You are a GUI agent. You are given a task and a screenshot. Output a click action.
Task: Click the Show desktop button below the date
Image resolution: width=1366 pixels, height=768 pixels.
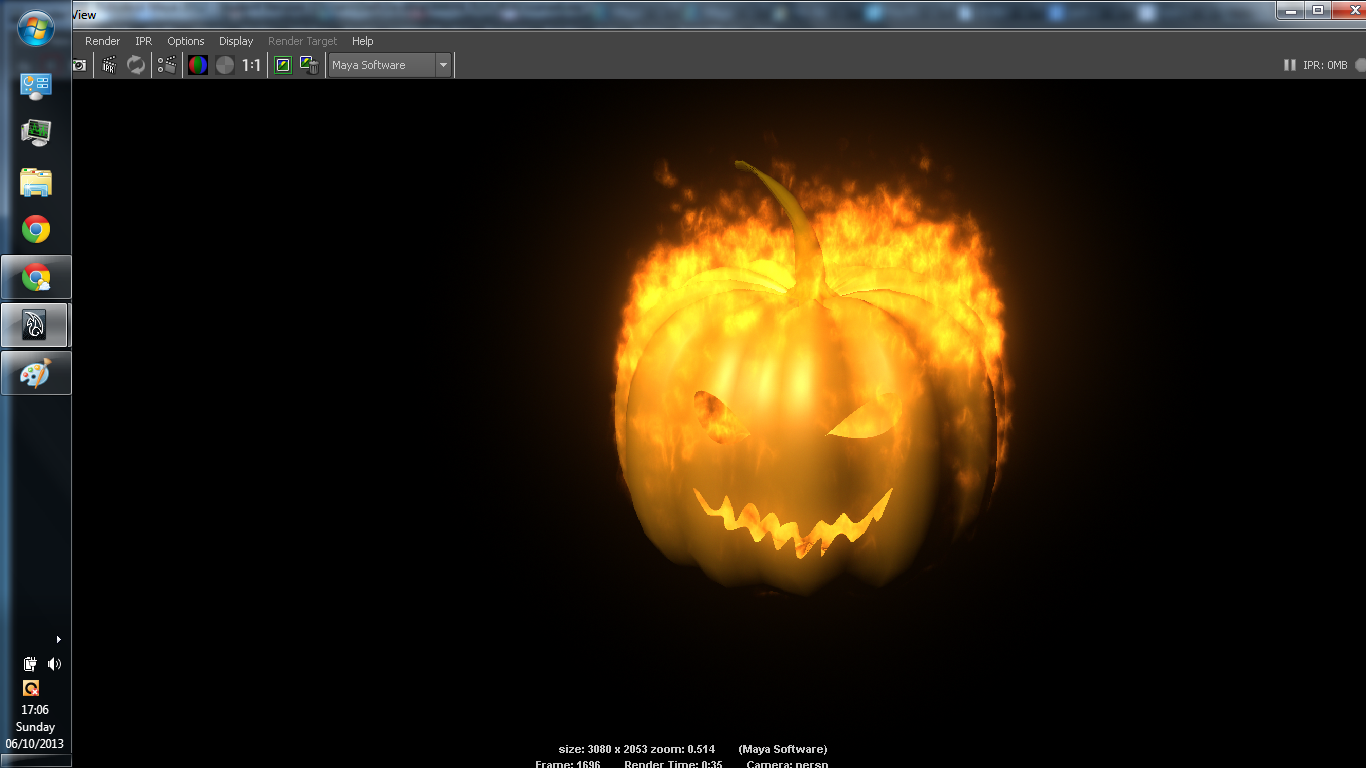pyautogui.click(x=36, y=761)
